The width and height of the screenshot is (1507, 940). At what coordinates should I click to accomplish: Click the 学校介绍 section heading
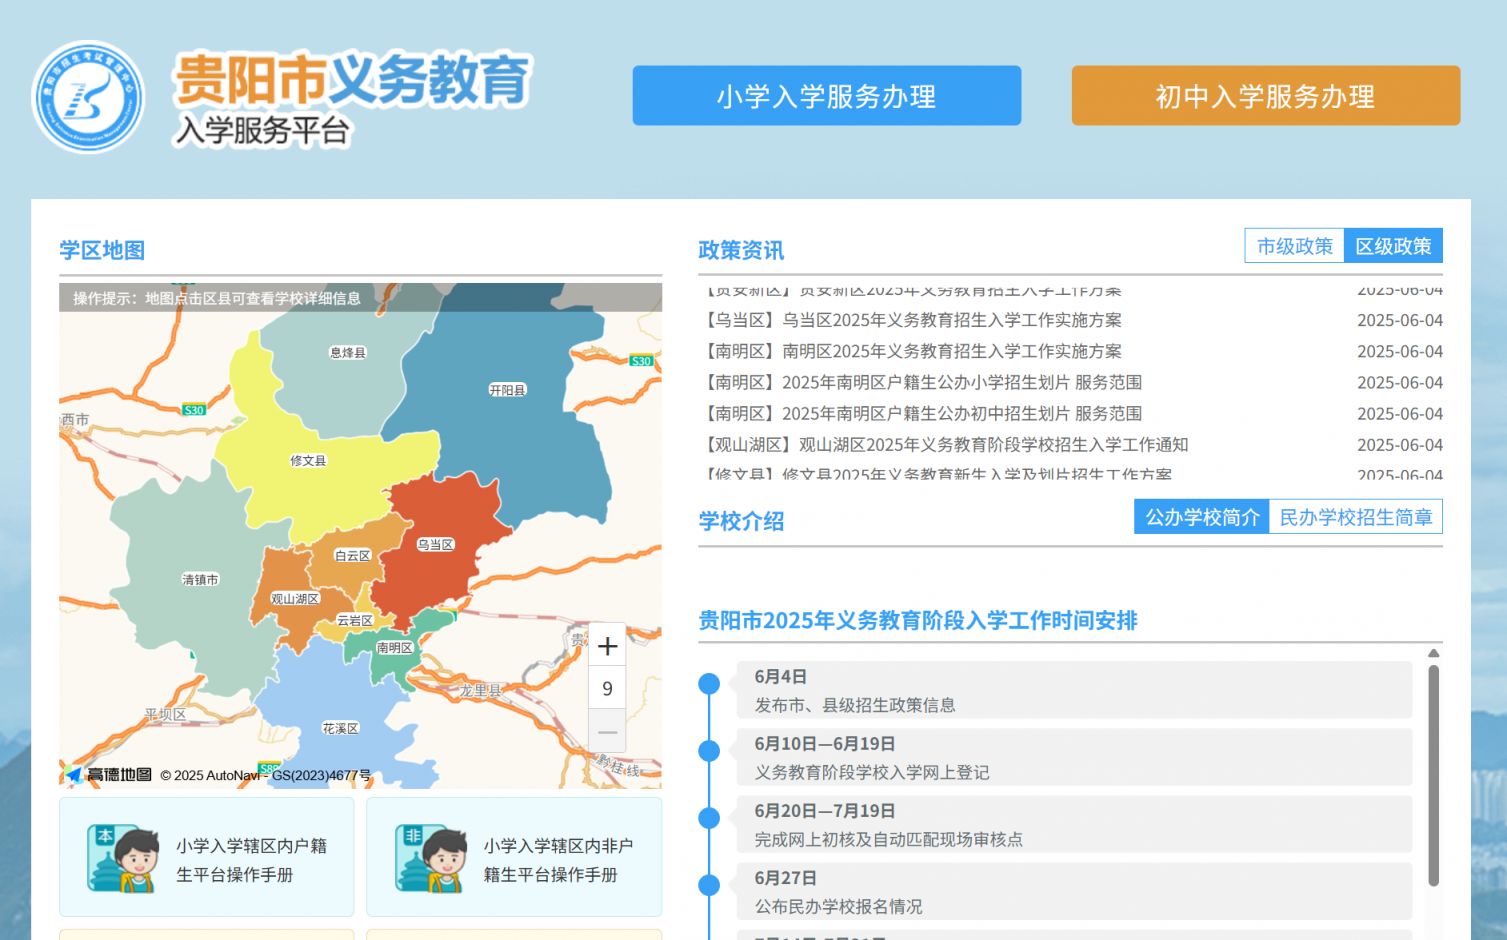[x=741, y=521]
